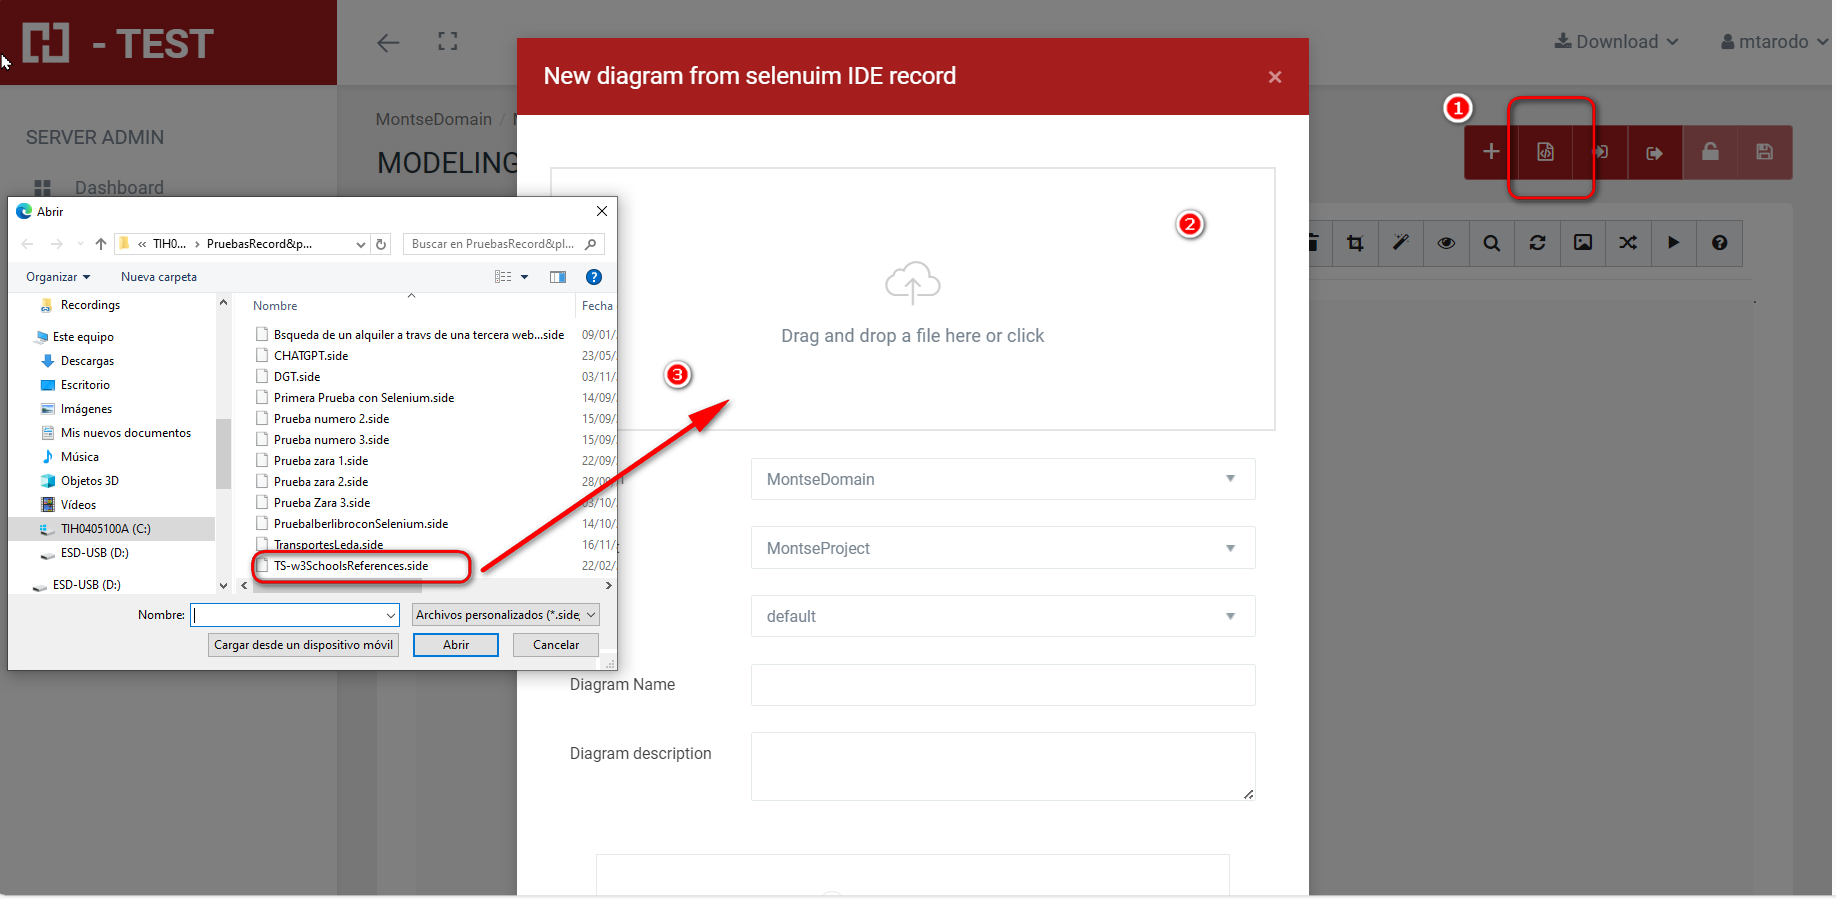This screenshot has height=899, width=1836.
Task: Click the shuffle arrows icon
Action: pyautogui.click(x=1628, y=243)
